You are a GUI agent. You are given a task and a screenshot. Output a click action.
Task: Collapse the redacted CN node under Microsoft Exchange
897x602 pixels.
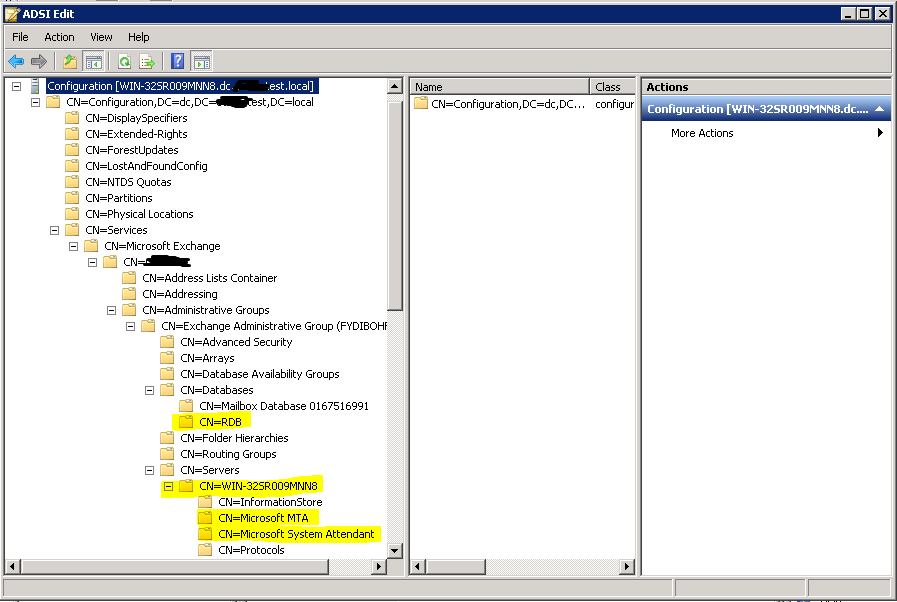[93, 263]
